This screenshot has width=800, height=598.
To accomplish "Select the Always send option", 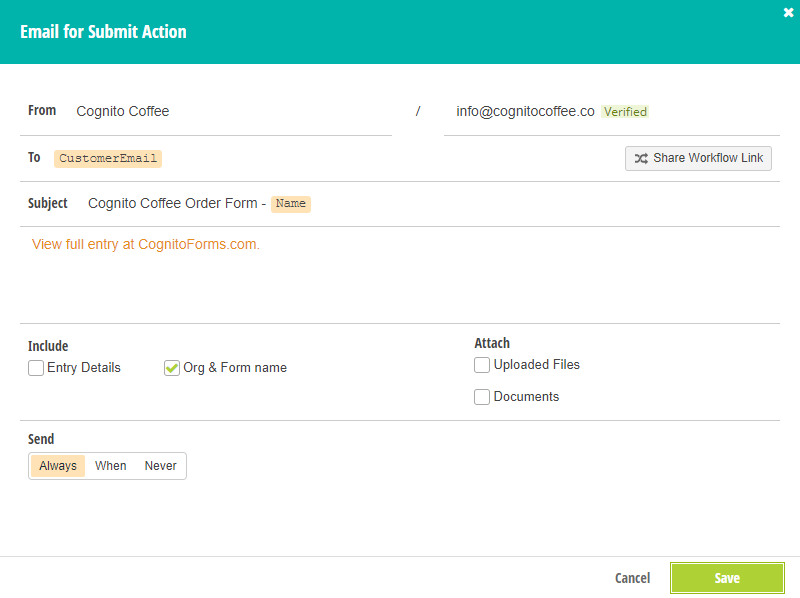I will (x=58, y=466).
